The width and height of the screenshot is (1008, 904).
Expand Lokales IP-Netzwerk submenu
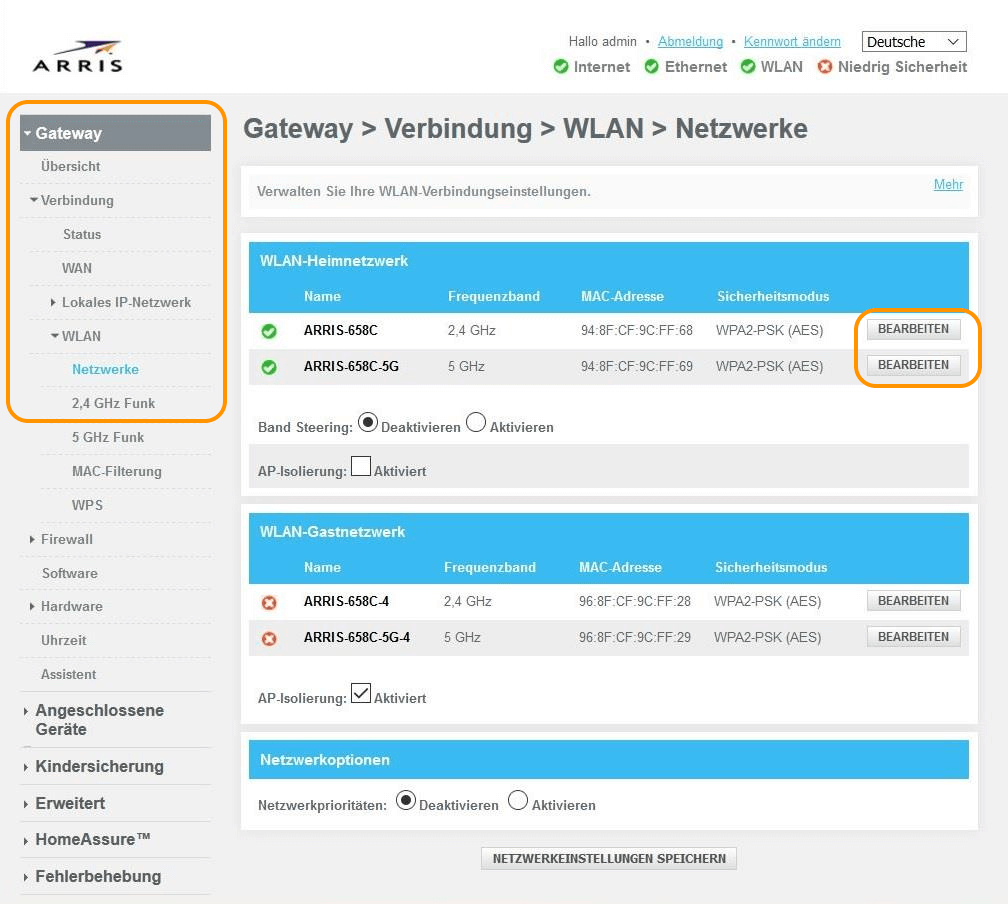[x=125, y=302]
